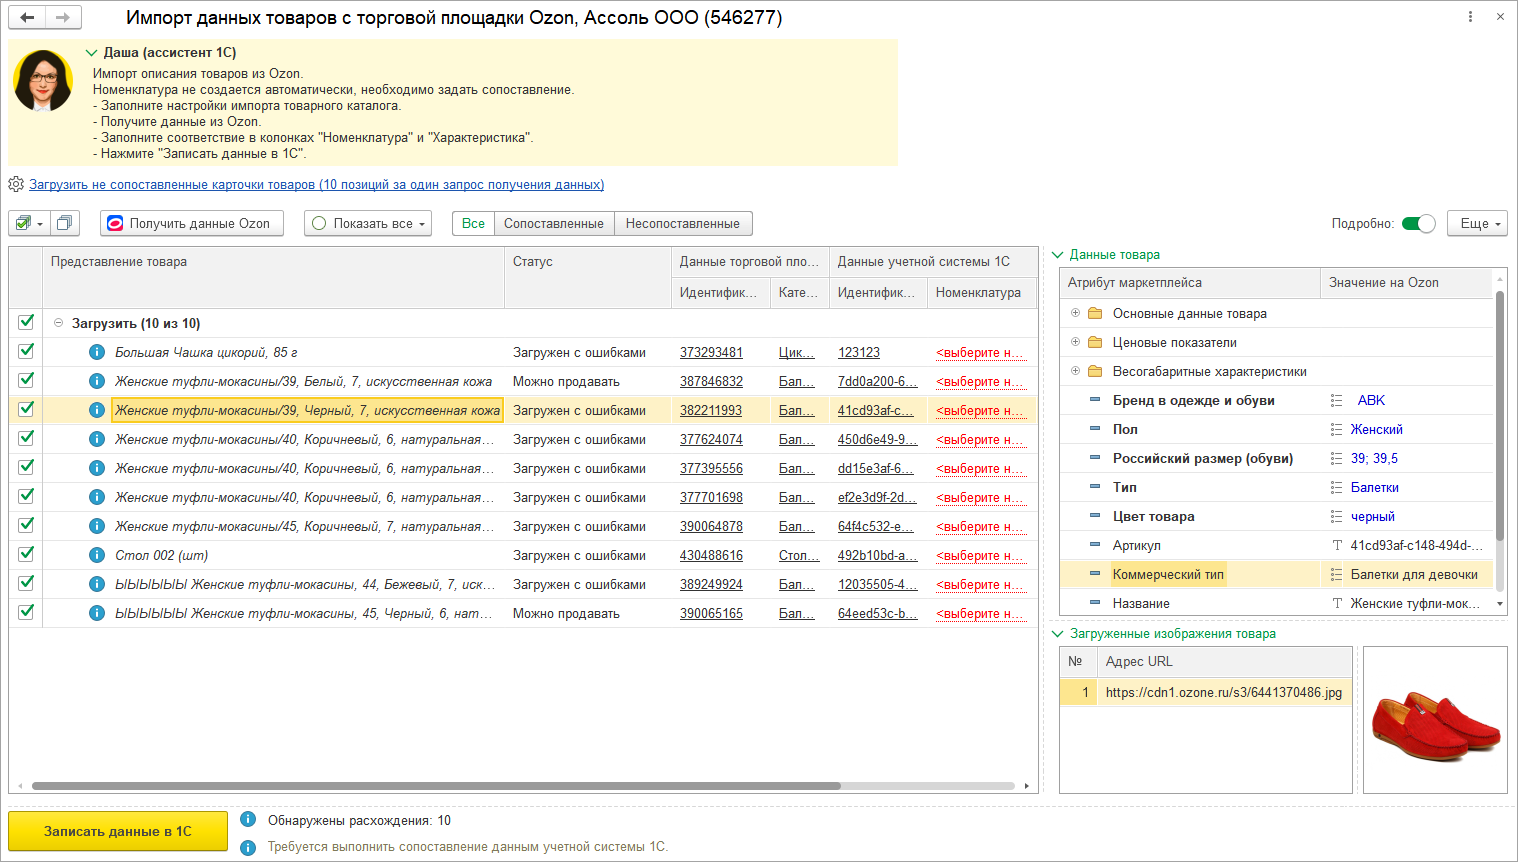Click info icon for Стол 002 row

coord(97,555)
